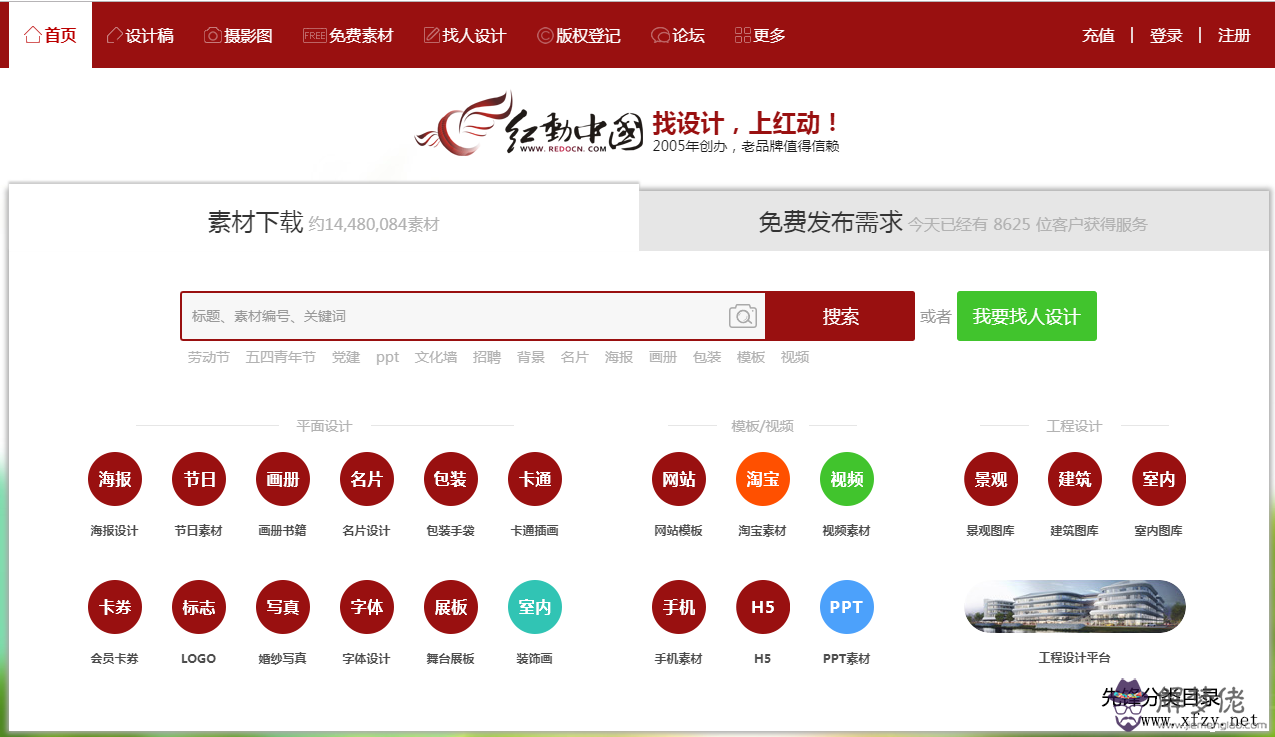The image size is (1275, 737).
Task: Select the 招聘 hot keyword
Action: click(487, 357)
